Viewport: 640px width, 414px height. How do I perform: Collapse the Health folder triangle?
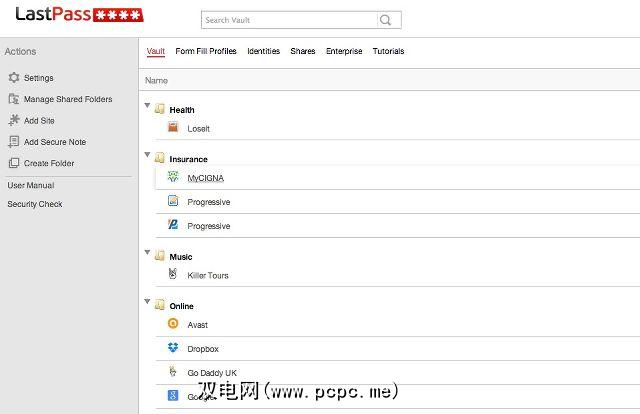pos(147,105)
